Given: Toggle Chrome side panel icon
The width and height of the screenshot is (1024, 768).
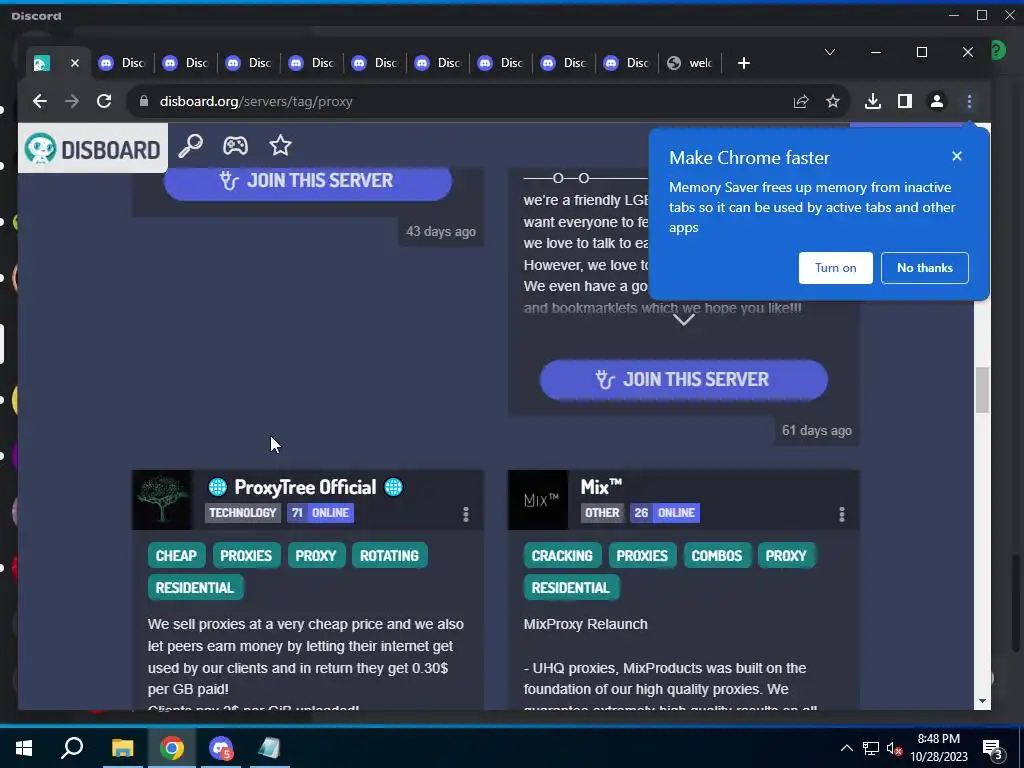Looking at the screenshot, I should click(904, 101).
